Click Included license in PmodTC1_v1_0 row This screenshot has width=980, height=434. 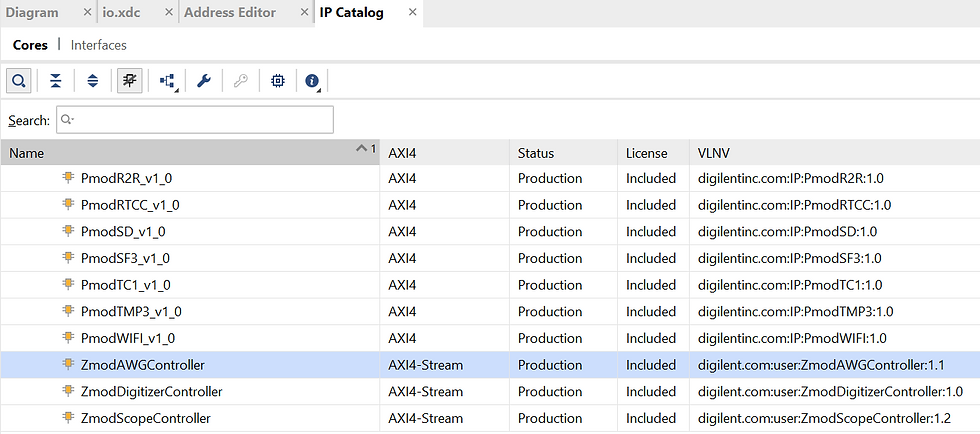tap(651, 285)
